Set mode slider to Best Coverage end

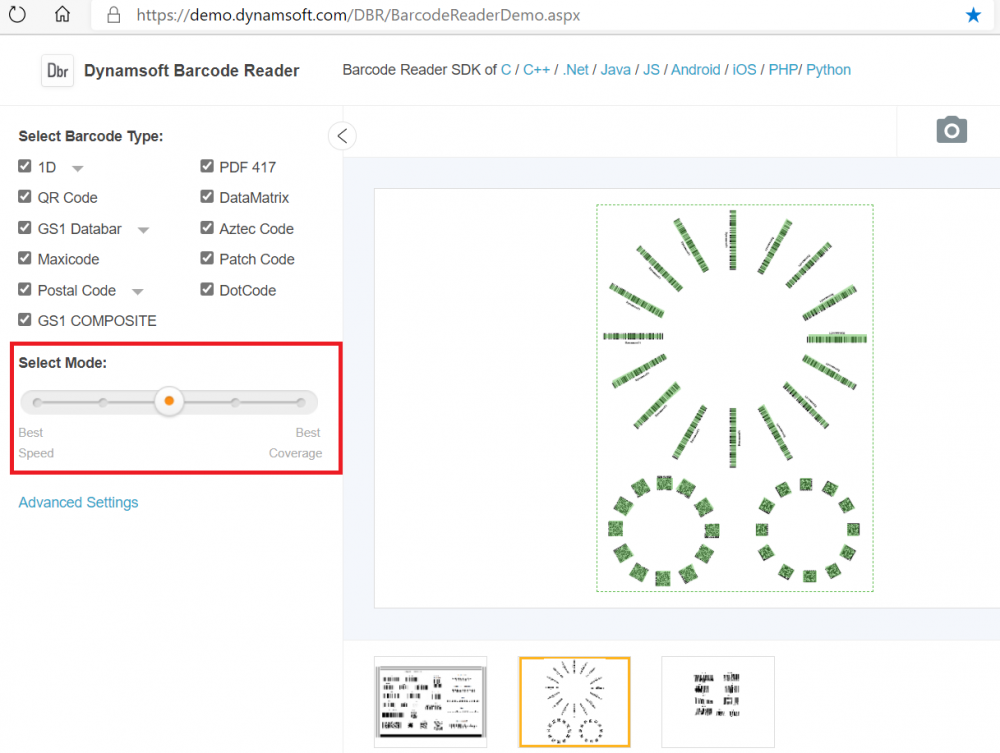tap(300, 402)
